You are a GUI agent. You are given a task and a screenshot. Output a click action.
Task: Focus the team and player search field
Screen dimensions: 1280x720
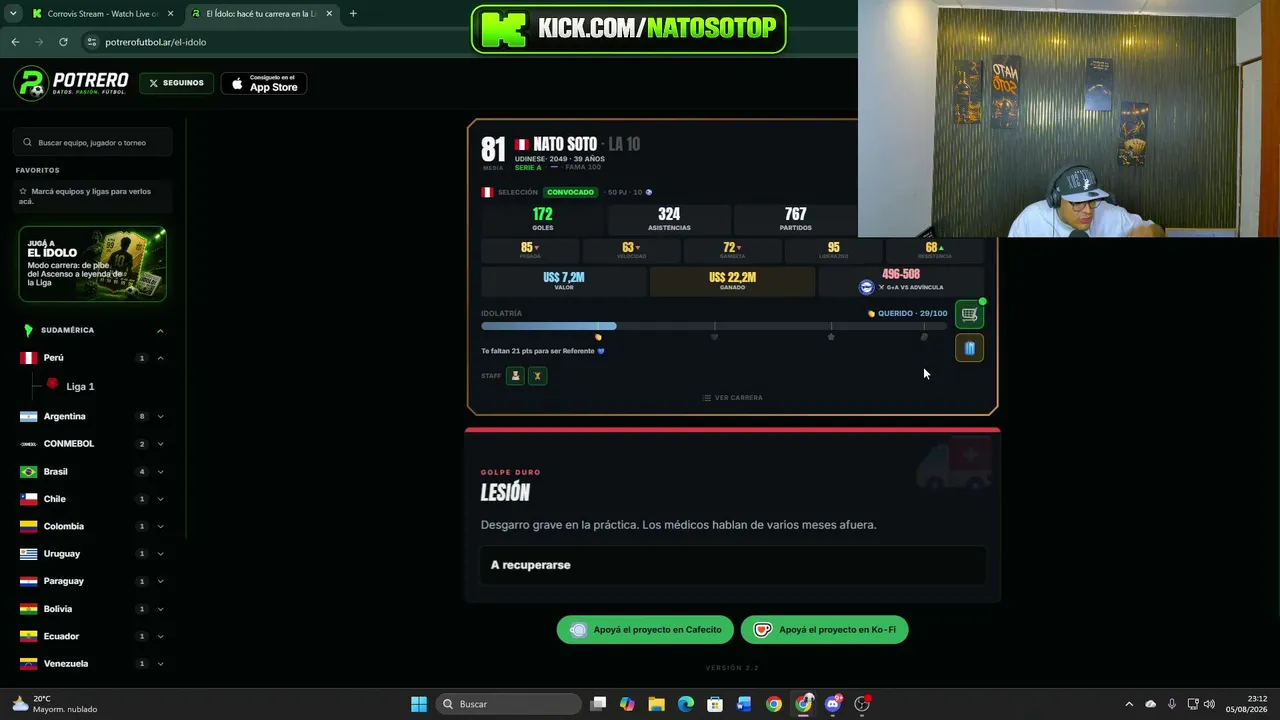(x=94, y=142)
